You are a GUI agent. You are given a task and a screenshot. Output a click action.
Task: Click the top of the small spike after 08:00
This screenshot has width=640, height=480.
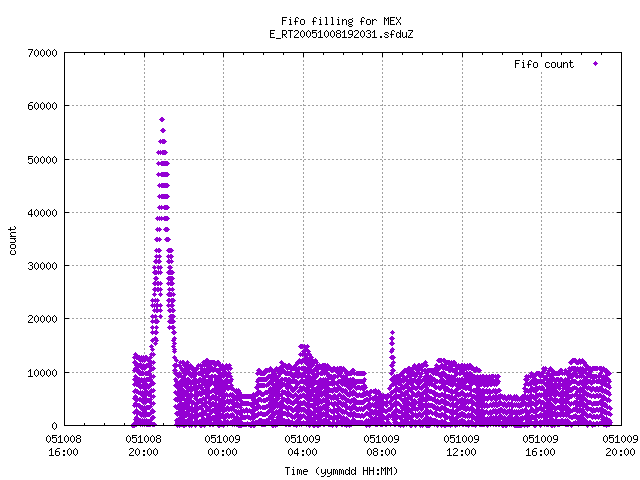tap(392, 333)
